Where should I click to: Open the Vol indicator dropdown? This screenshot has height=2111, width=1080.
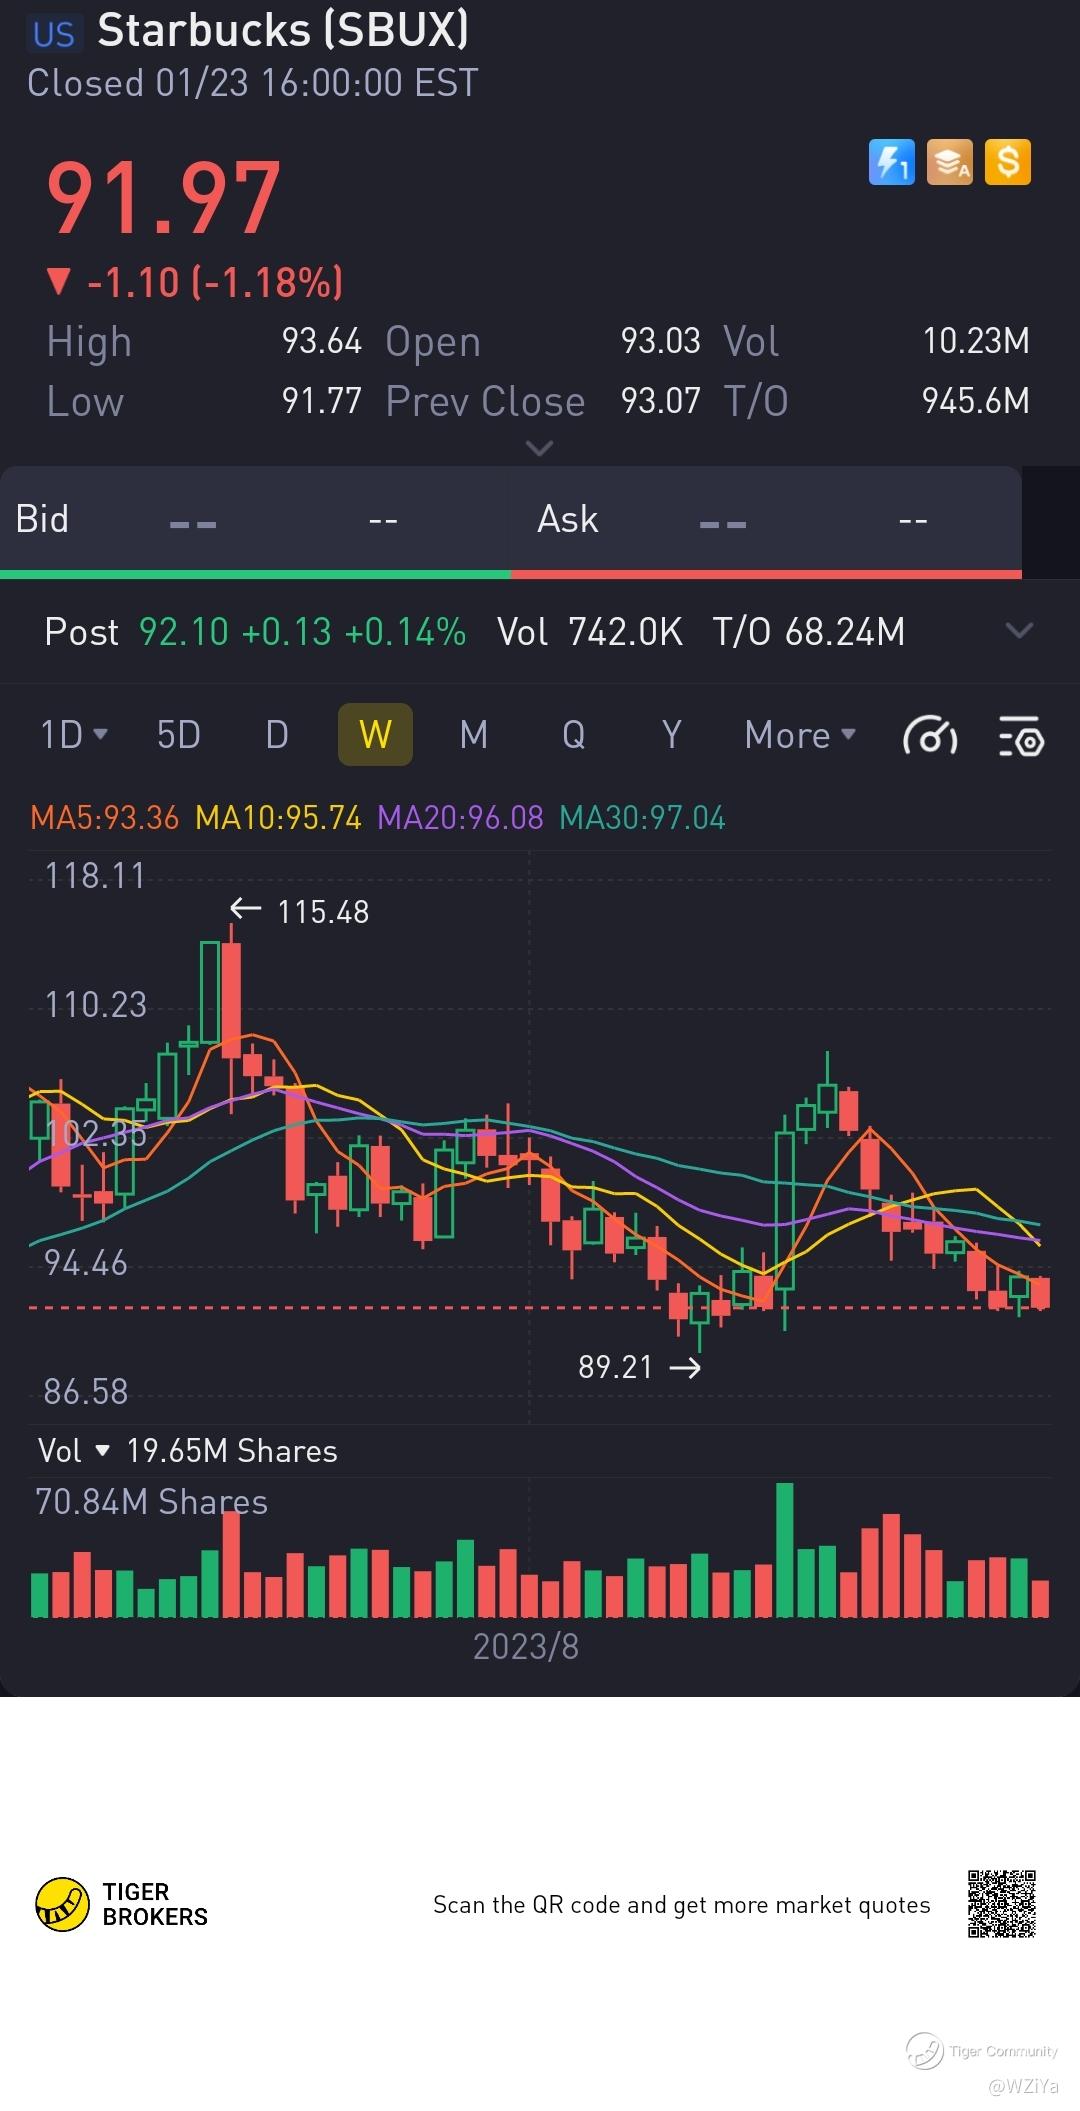point(73,1450)
